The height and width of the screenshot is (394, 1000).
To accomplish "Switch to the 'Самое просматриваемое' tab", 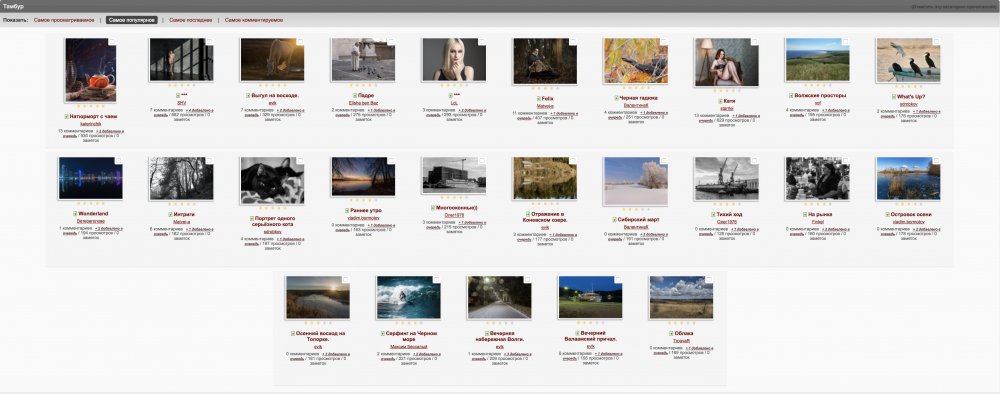I will point(64,20).
